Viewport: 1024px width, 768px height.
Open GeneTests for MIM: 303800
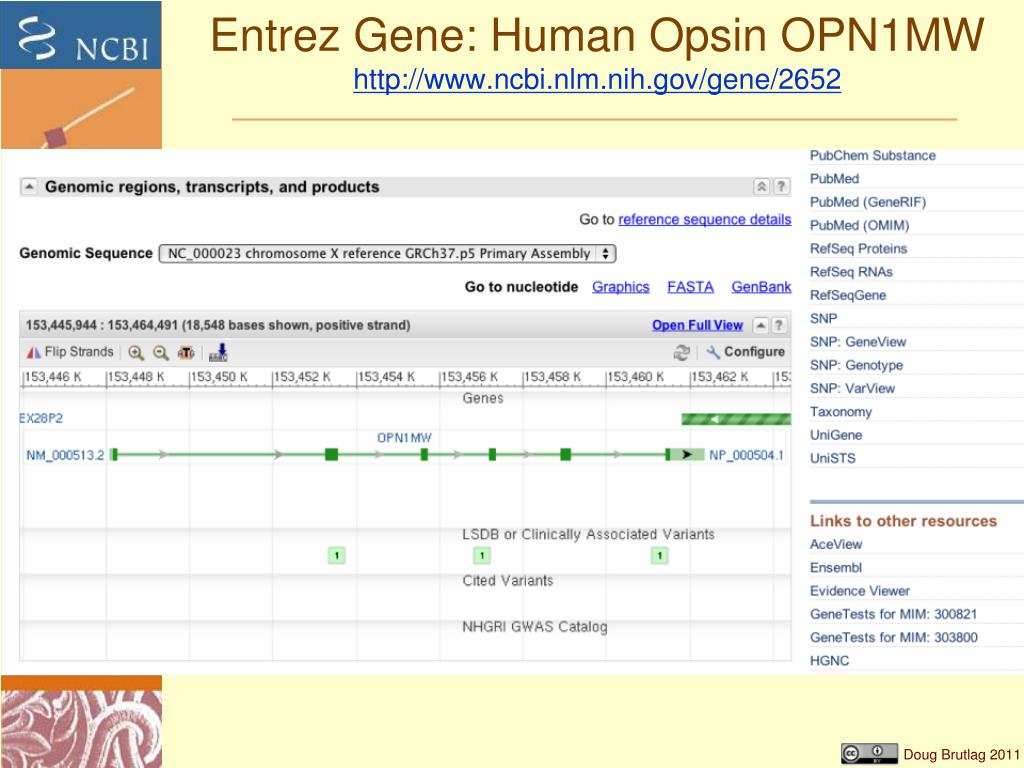893,637
